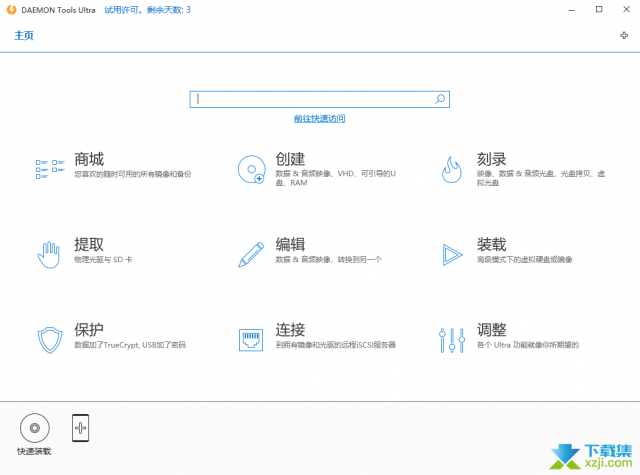Click the 光盘拷贝 description under 刻录
The image size is (640, 475).
pos(541,178)
